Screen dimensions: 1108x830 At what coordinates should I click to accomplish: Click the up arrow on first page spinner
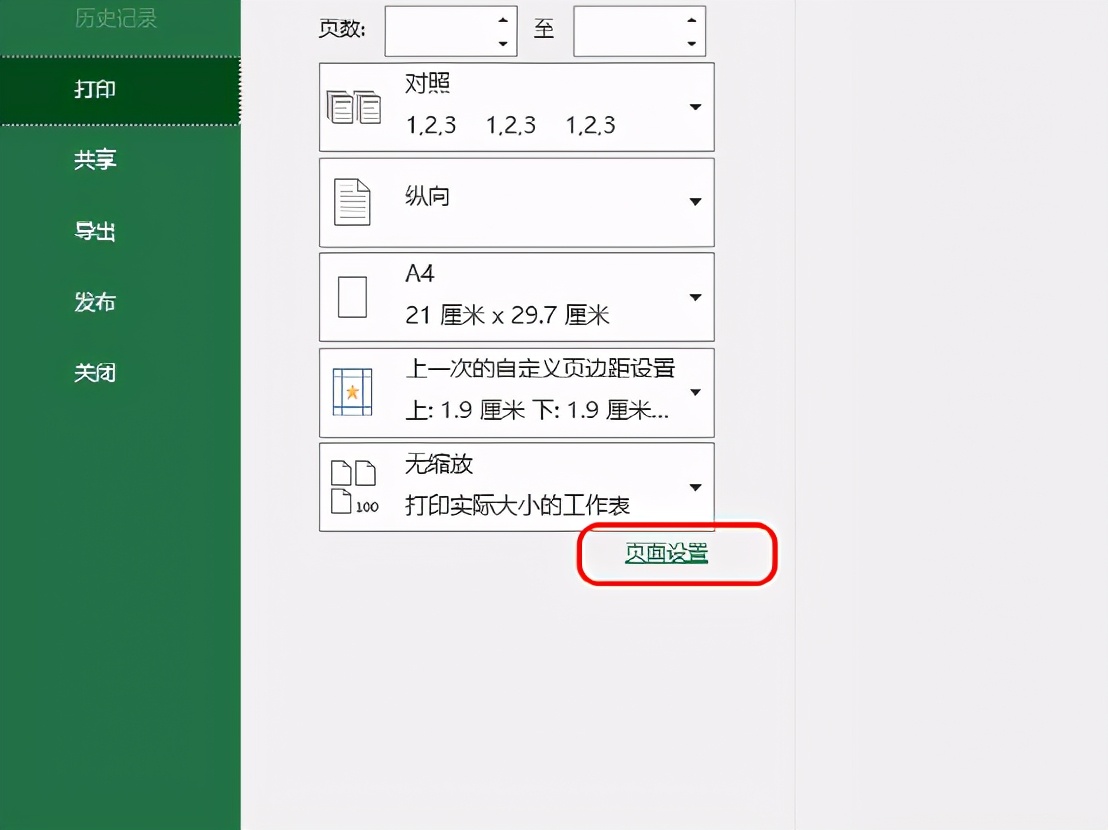505,20
